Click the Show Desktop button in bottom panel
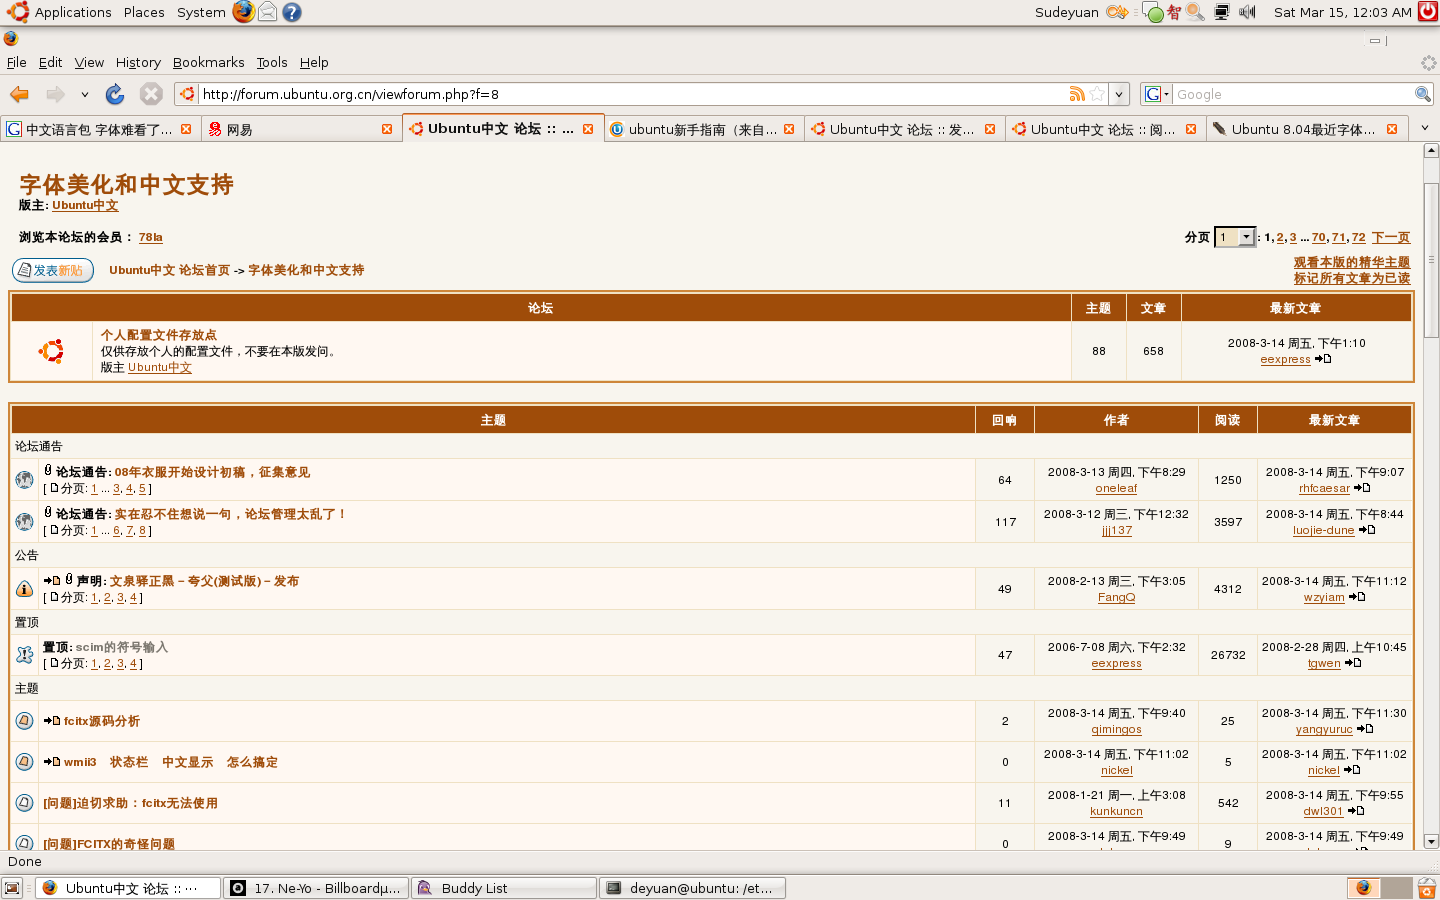 coord(12,888)
